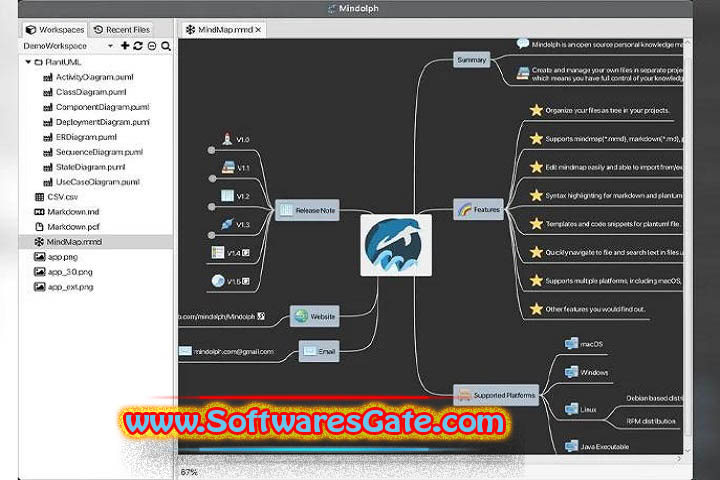Click the star on 'Templates and code snippets'
Screen dimensions: 720x480
[x=536, y=224]
